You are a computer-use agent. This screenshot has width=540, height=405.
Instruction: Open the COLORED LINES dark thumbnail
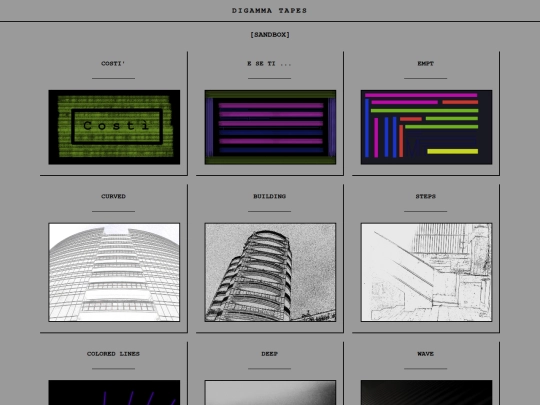(114, 393)
